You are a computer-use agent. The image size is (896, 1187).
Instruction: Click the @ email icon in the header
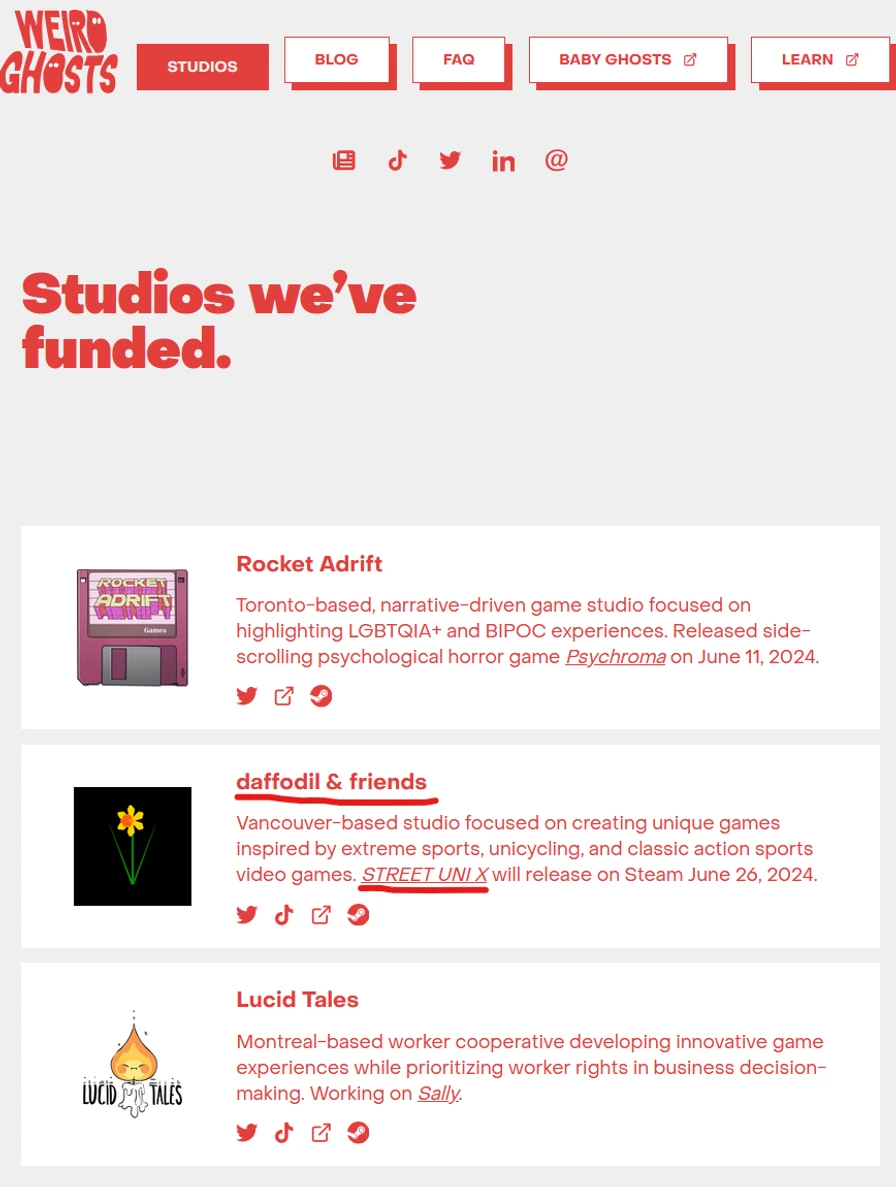coord(556,160)
